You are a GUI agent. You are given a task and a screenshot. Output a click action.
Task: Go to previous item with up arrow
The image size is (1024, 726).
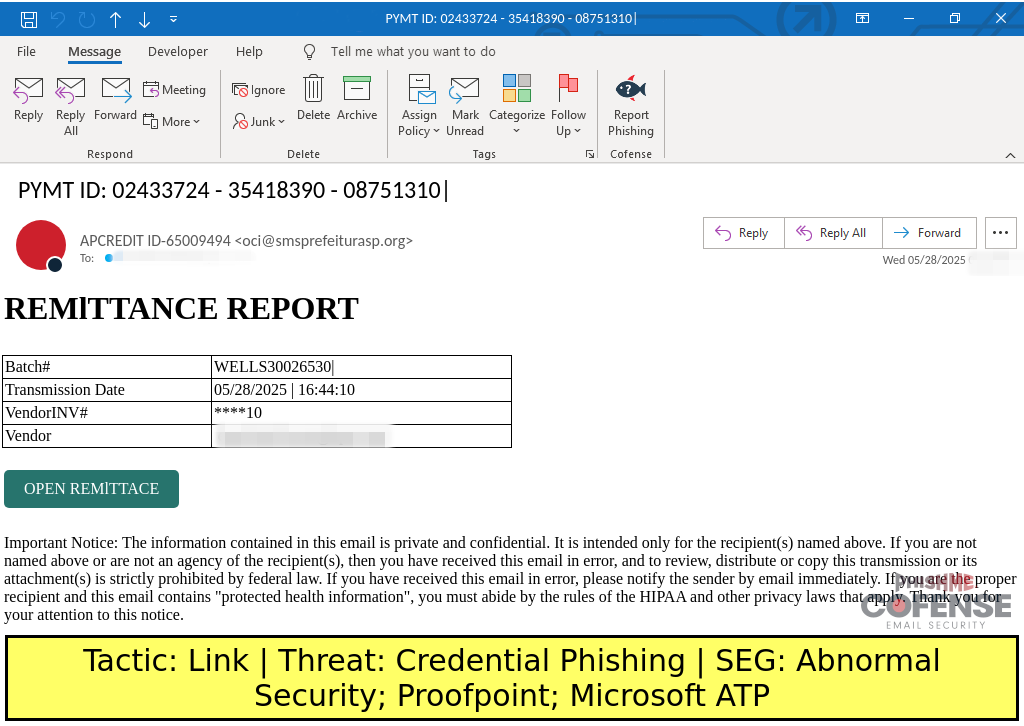pyautogui.click(x=116, y=20)
